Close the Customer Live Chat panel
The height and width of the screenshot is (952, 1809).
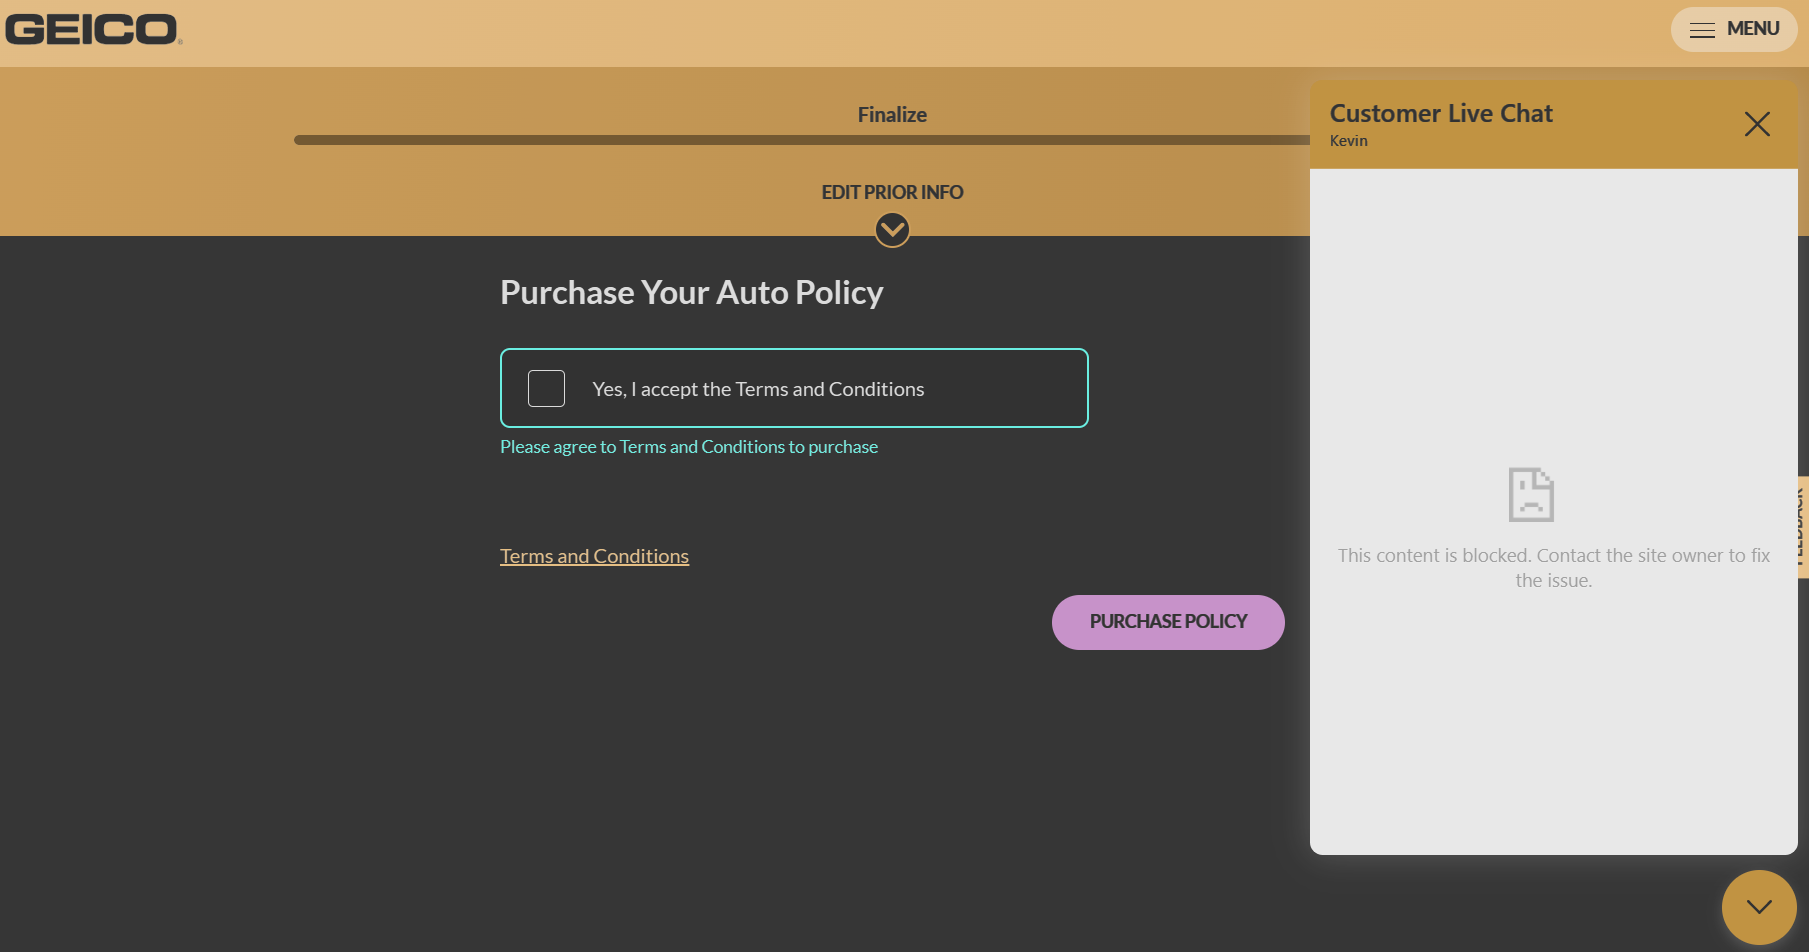[1757, 124]
